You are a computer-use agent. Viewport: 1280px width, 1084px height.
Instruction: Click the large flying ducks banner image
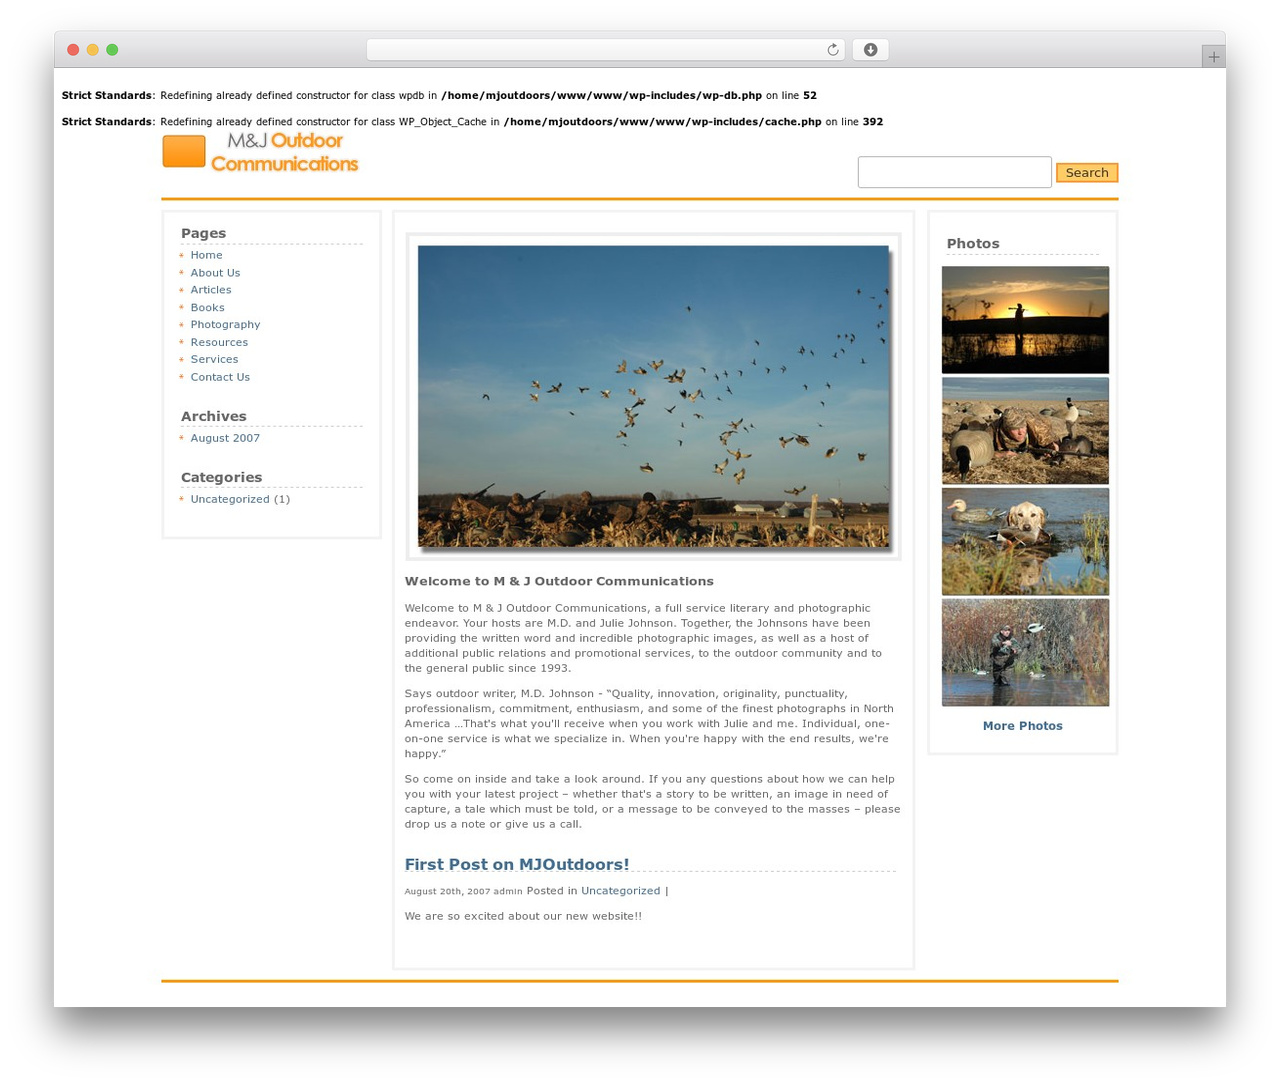point(653,397)
